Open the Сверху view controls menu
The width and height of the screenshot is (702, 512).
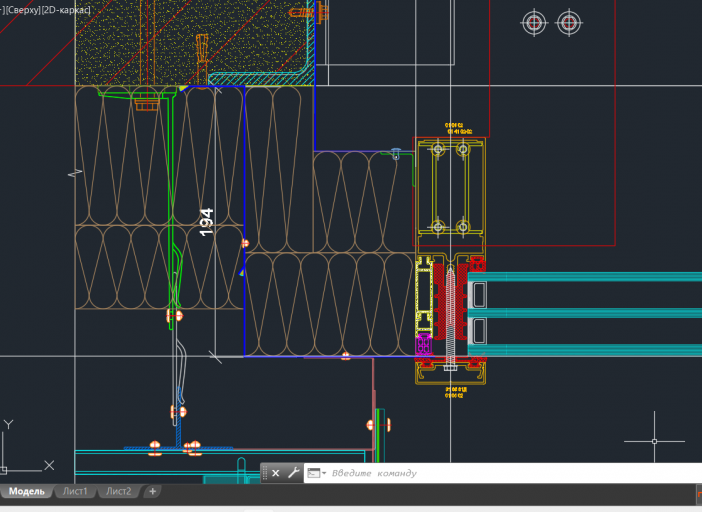click(x=22, y=10)
